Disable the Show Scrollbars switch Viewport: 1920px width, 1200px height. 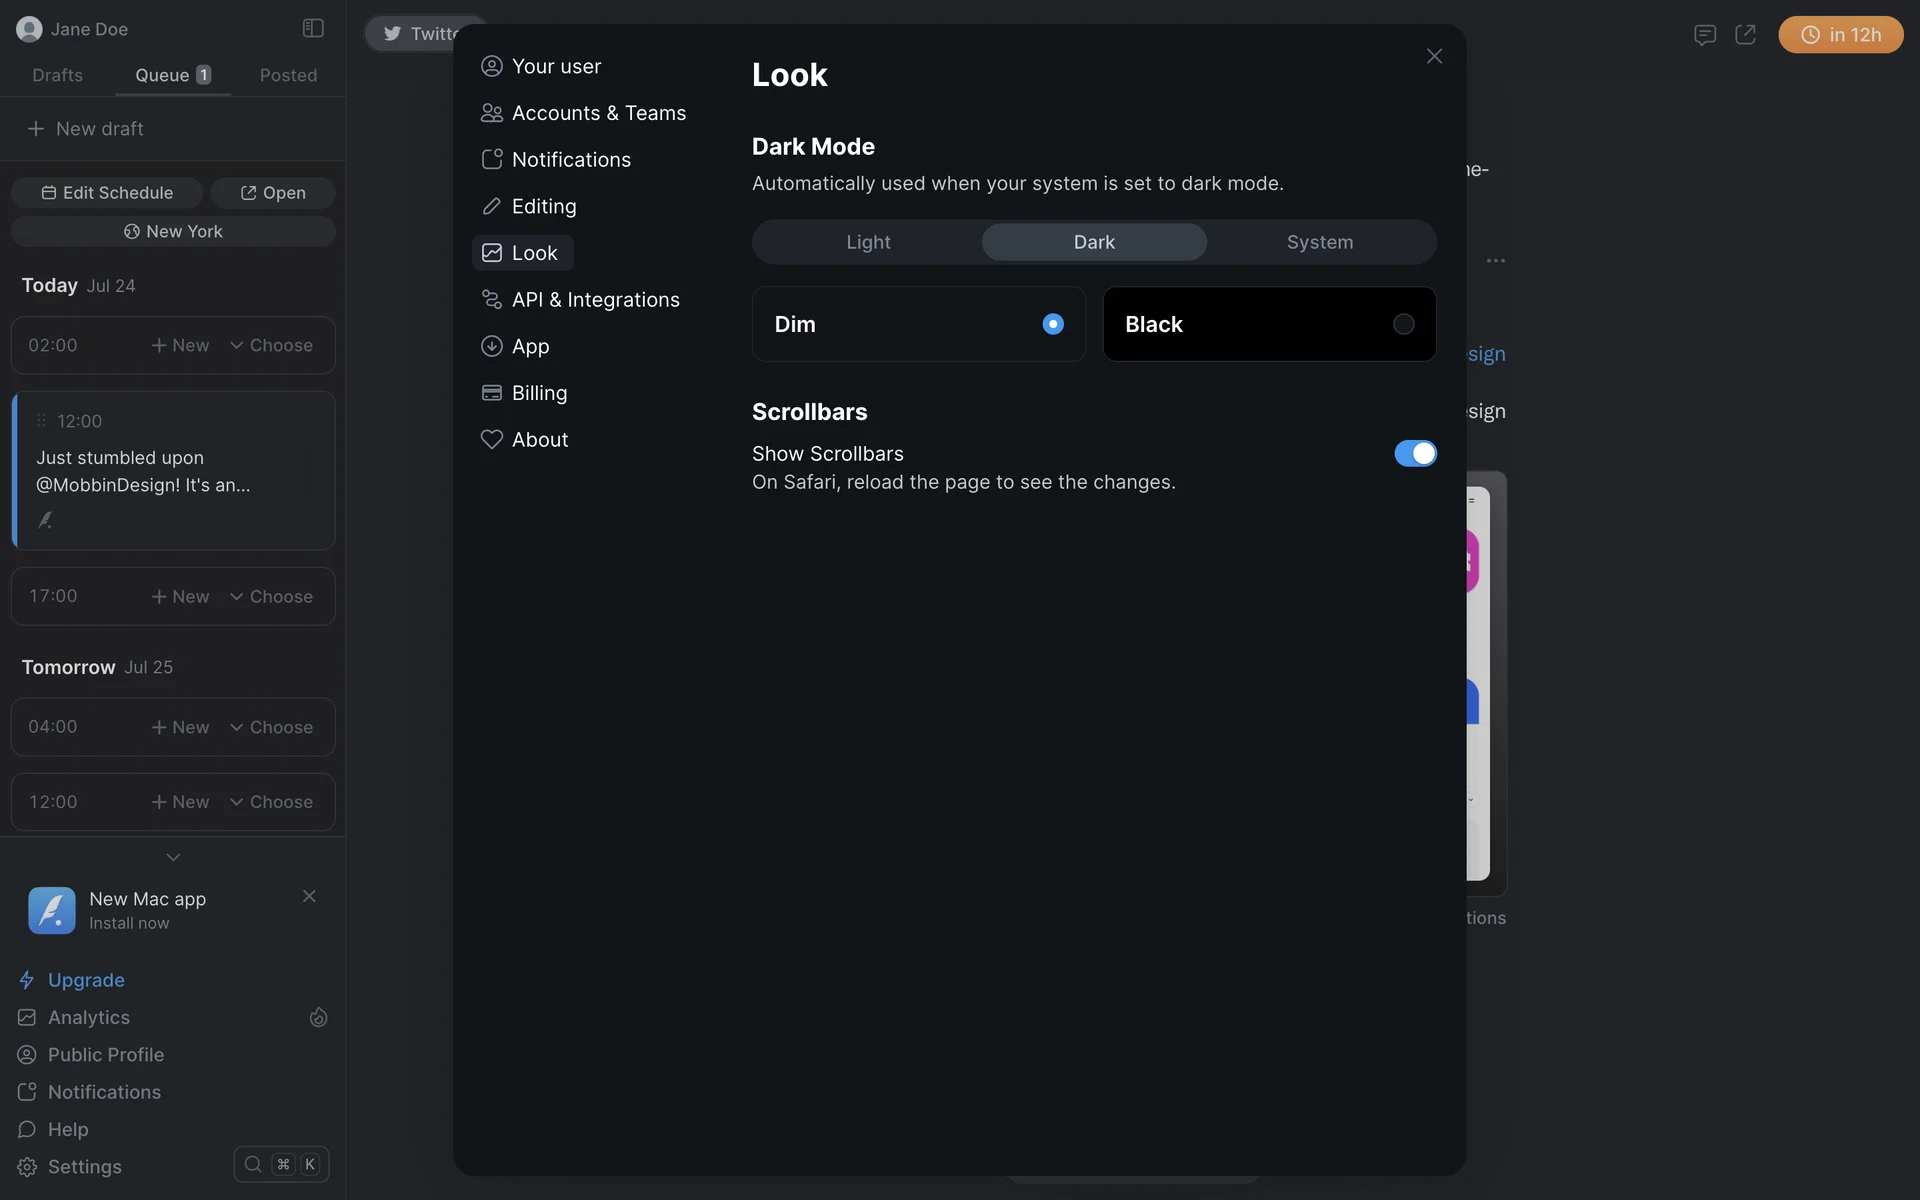[1415, 453]
